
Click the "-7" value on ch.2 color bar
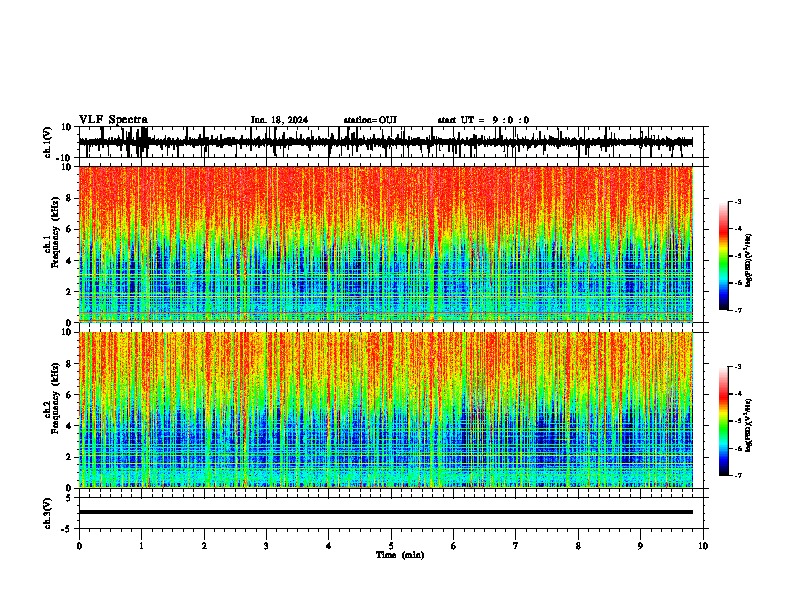[x=738, y=475]
